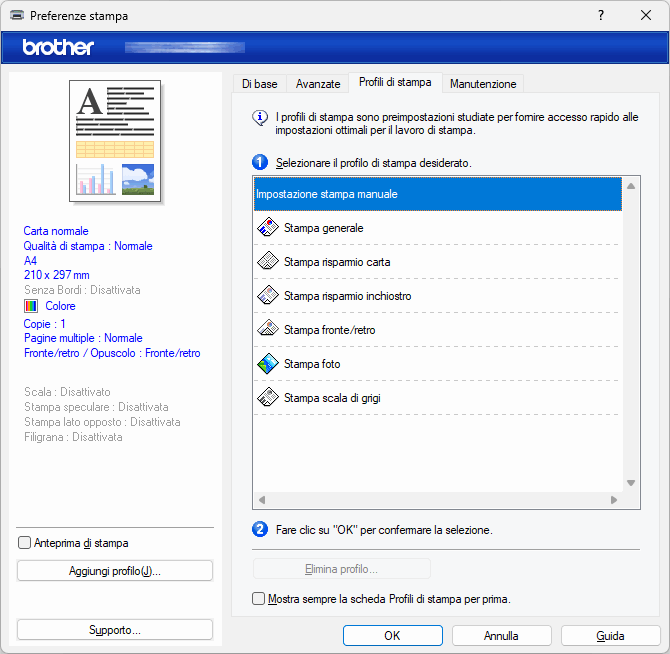Click the Stampa foto profile icon
The image size is (670, 654).
[267, 364]
